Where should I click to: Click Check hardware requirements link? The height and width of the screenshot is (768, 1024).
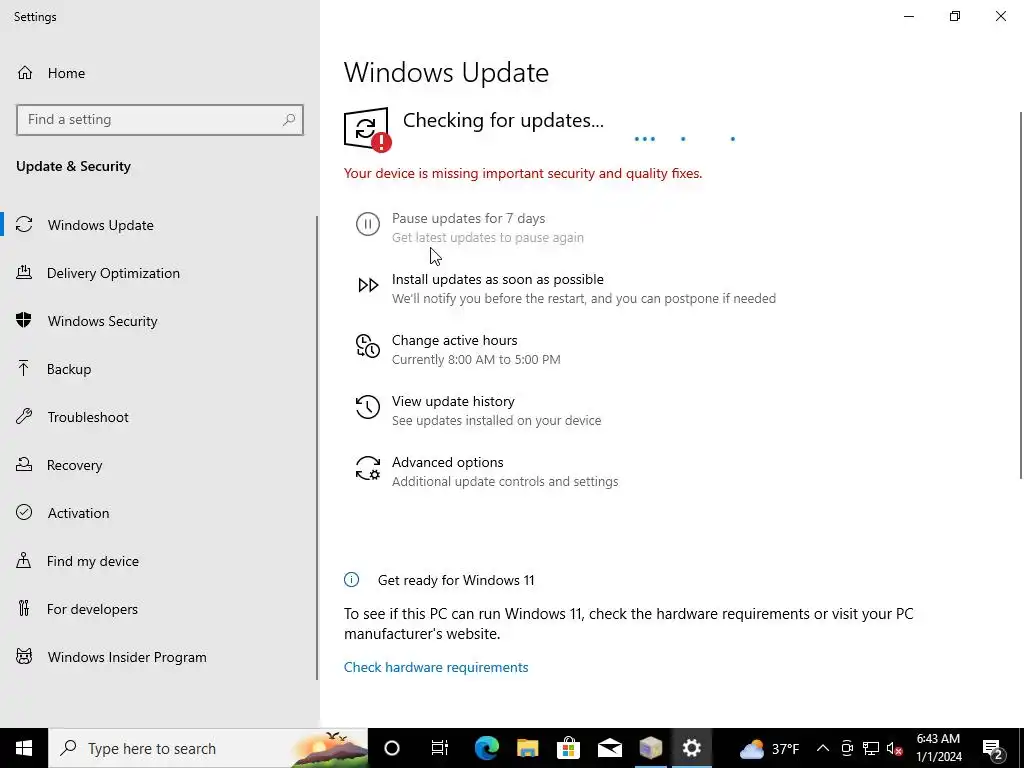tap(436, 667)
